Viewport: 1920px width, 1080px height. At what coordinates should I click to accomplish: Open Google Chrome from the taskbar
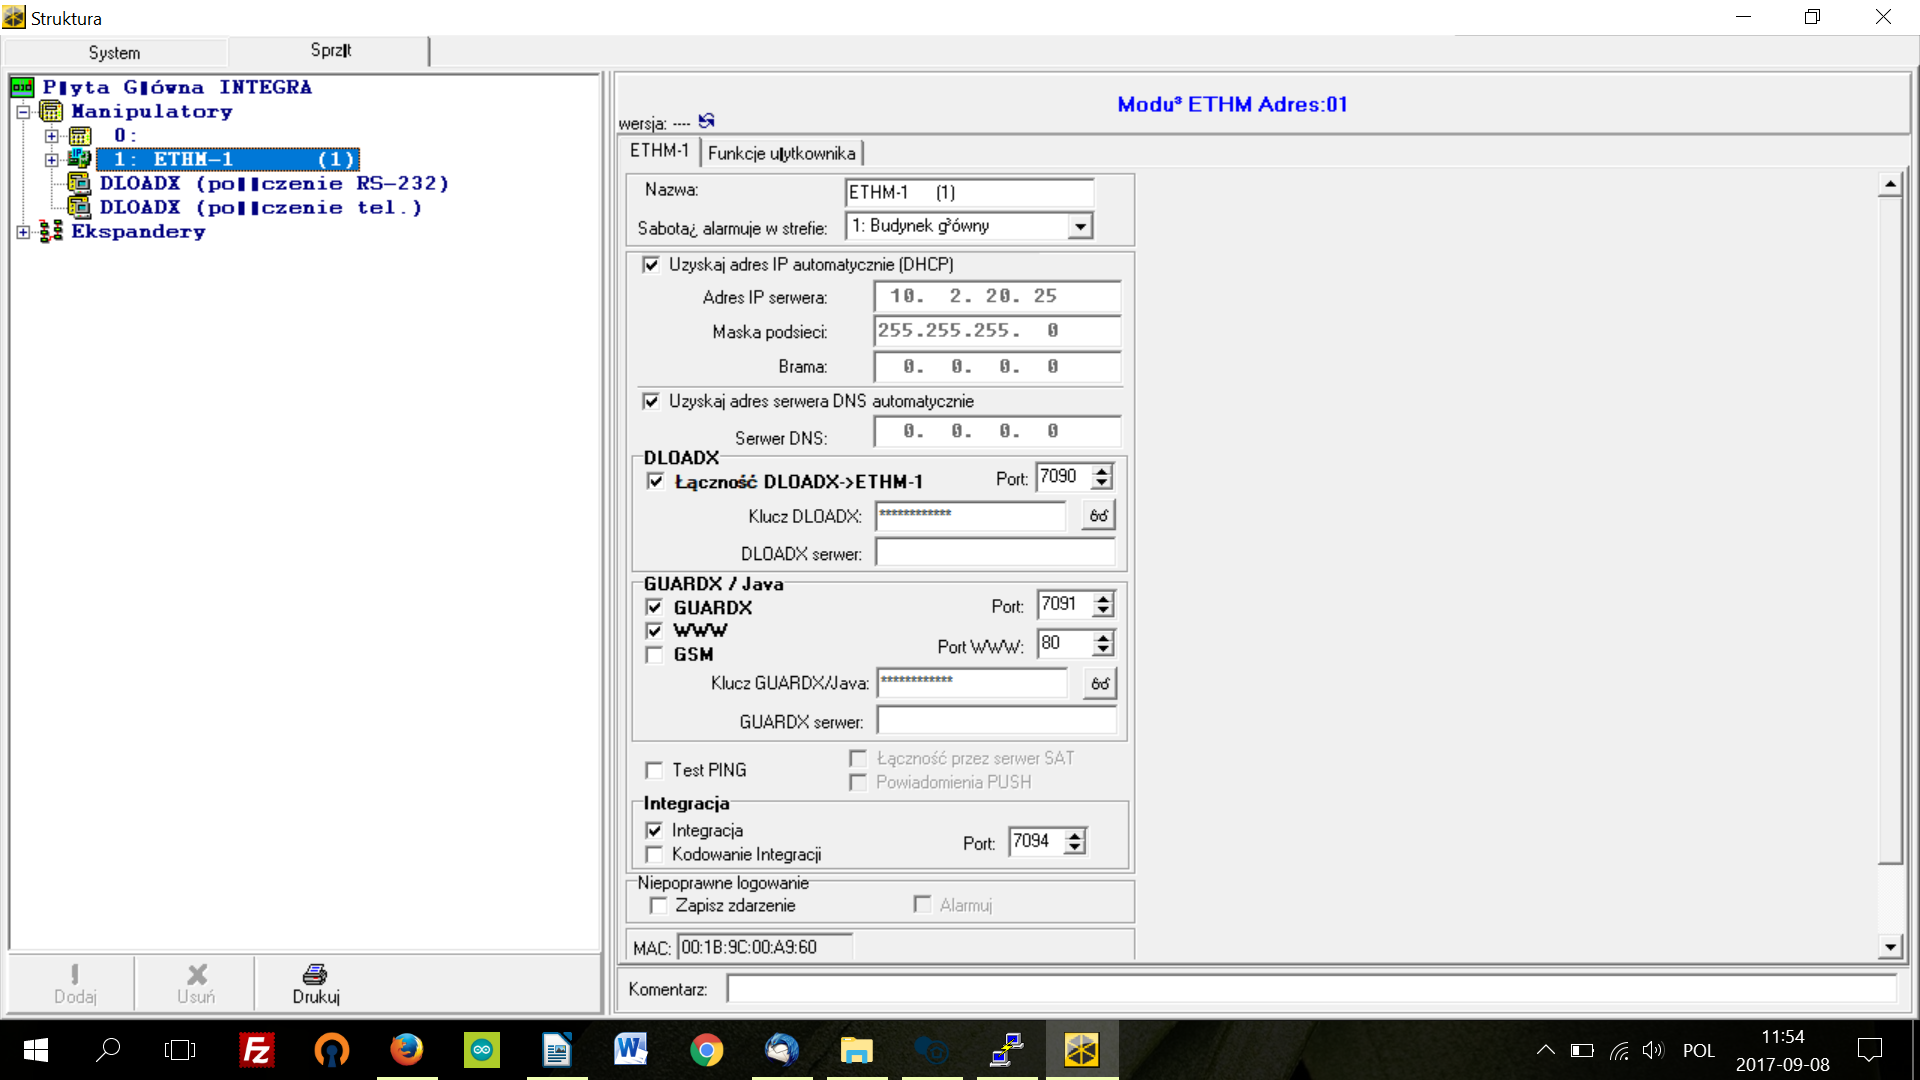point(706,1050)
